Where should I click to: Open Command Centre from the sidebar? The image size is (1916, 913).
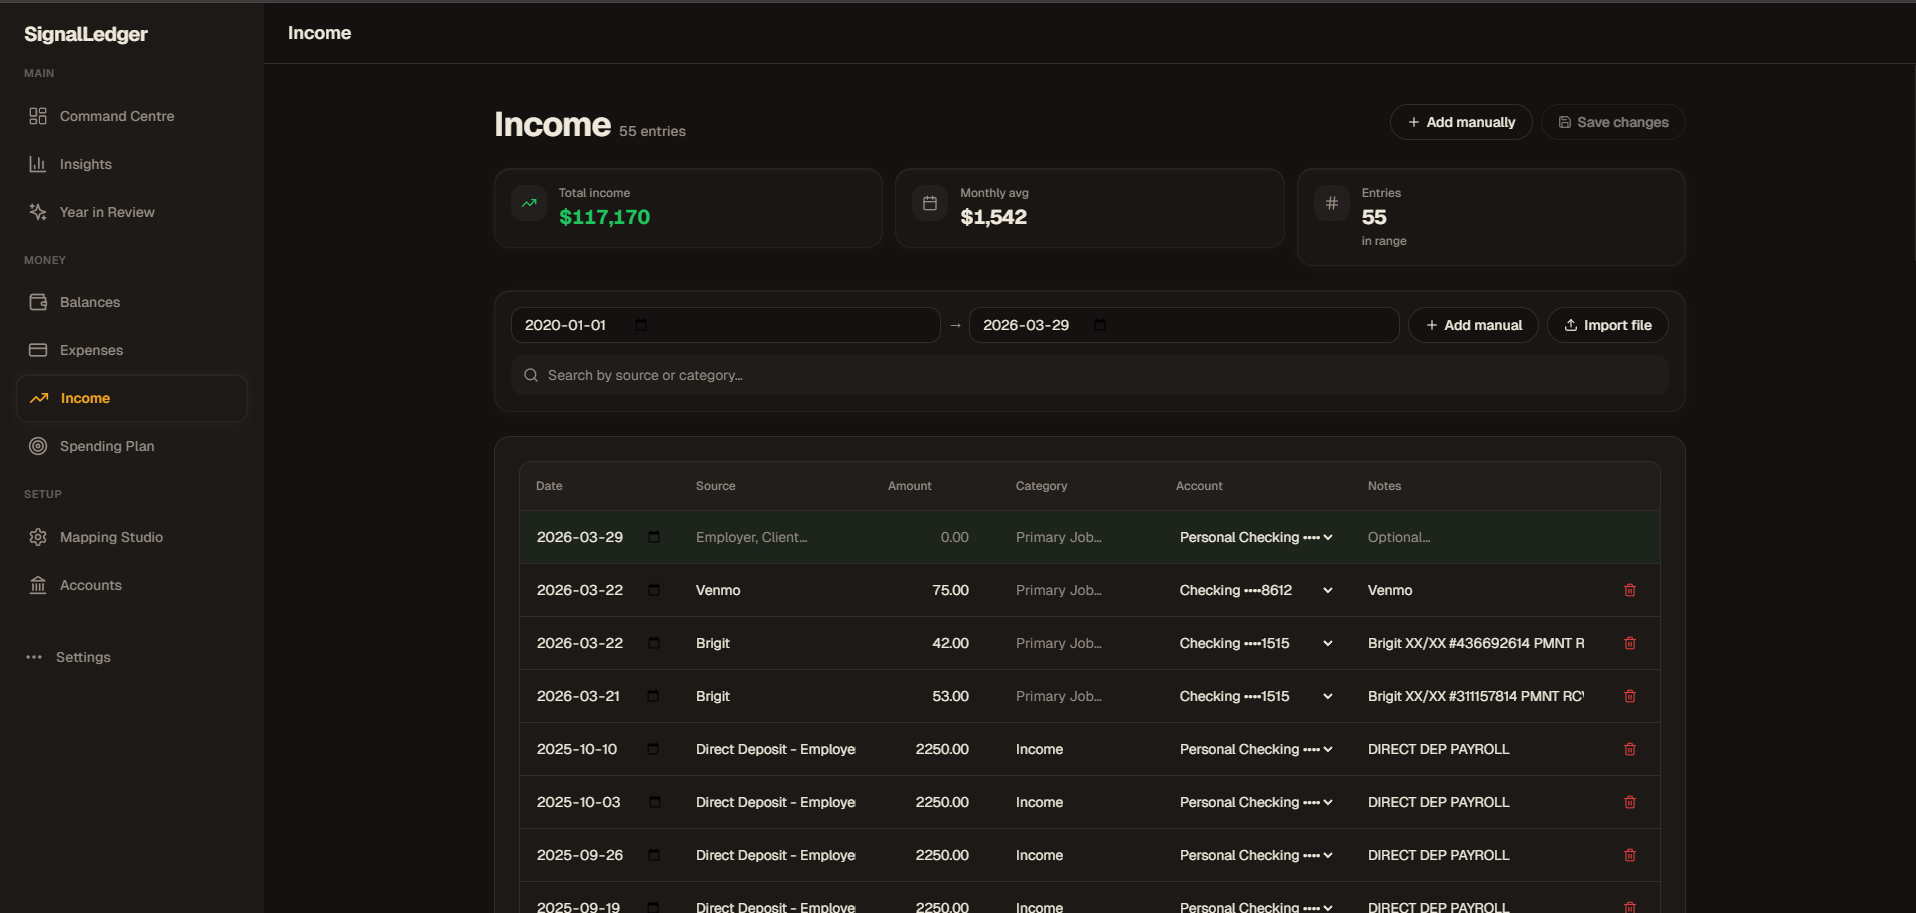pos(131,116)
